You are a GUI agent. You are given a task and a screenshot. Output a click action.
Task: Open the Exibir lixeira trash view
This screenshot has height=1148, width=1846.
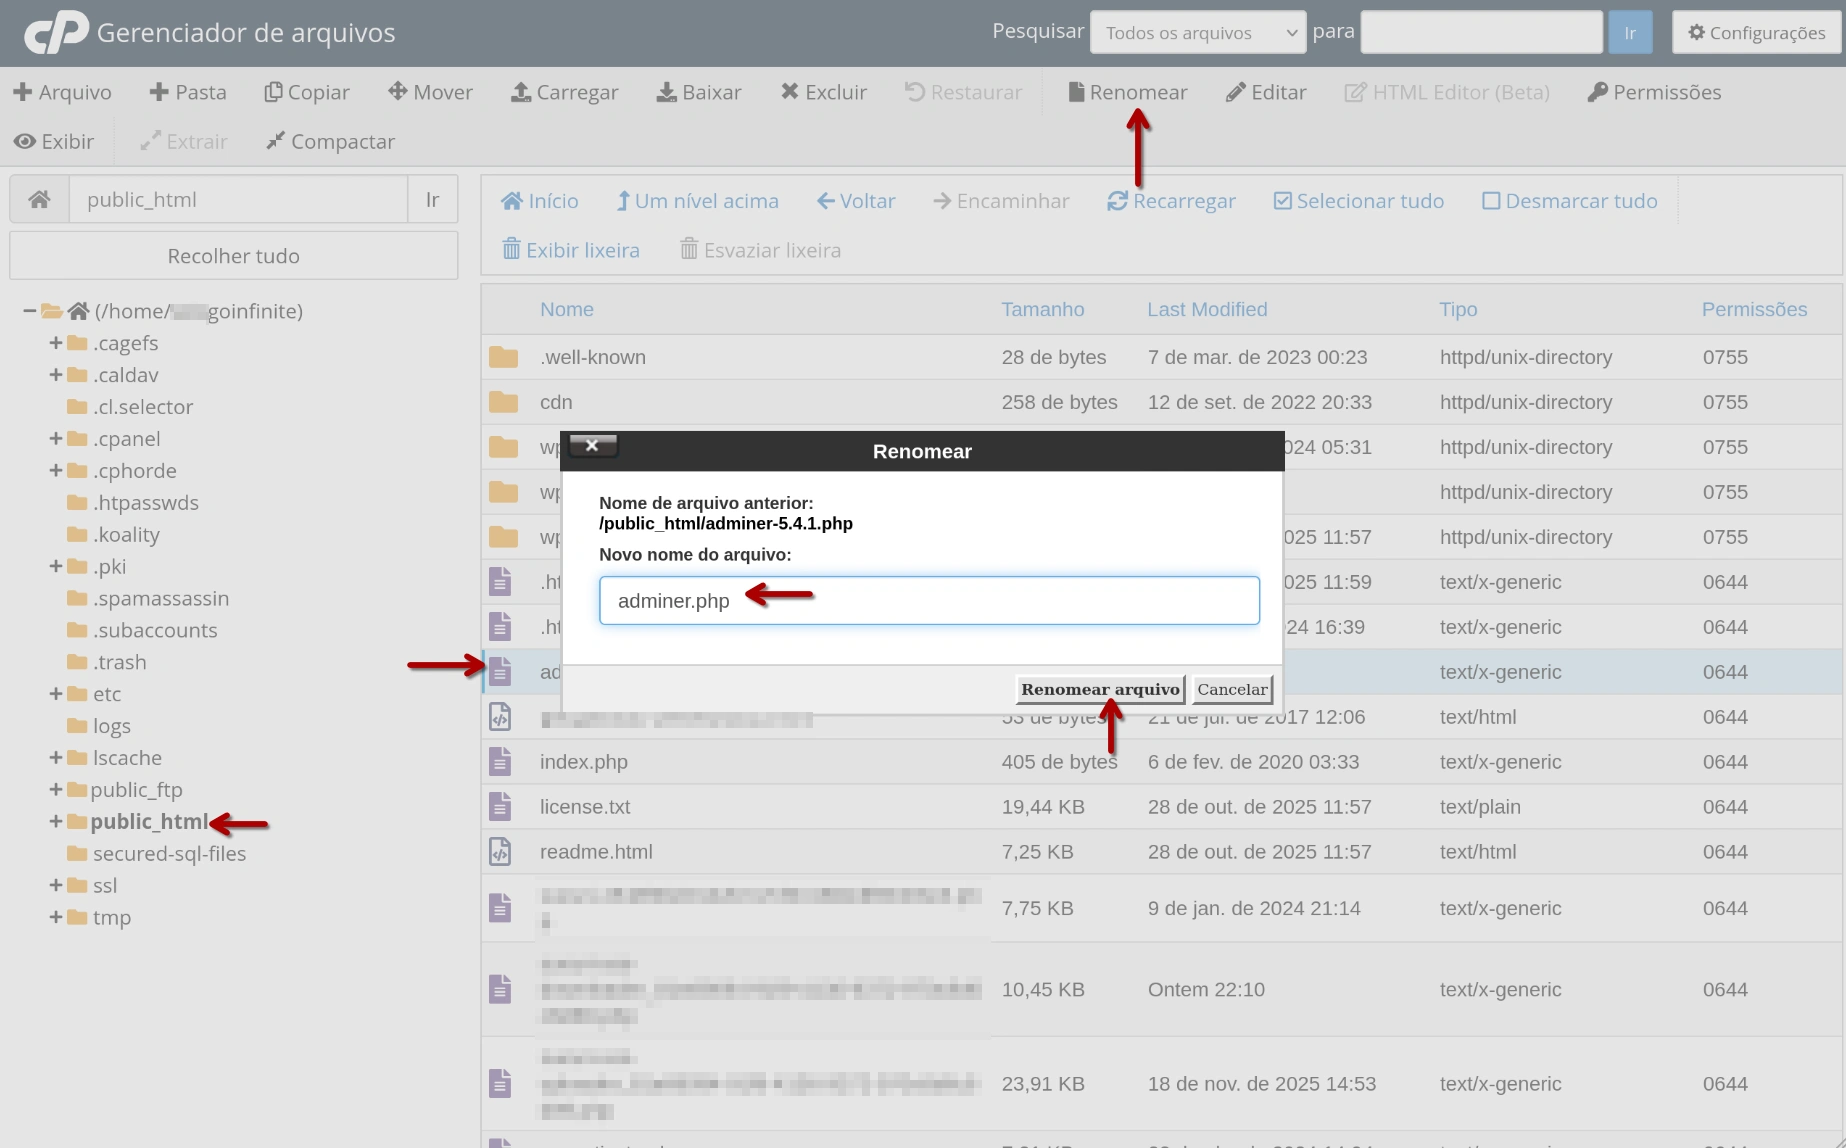point(571,249)
